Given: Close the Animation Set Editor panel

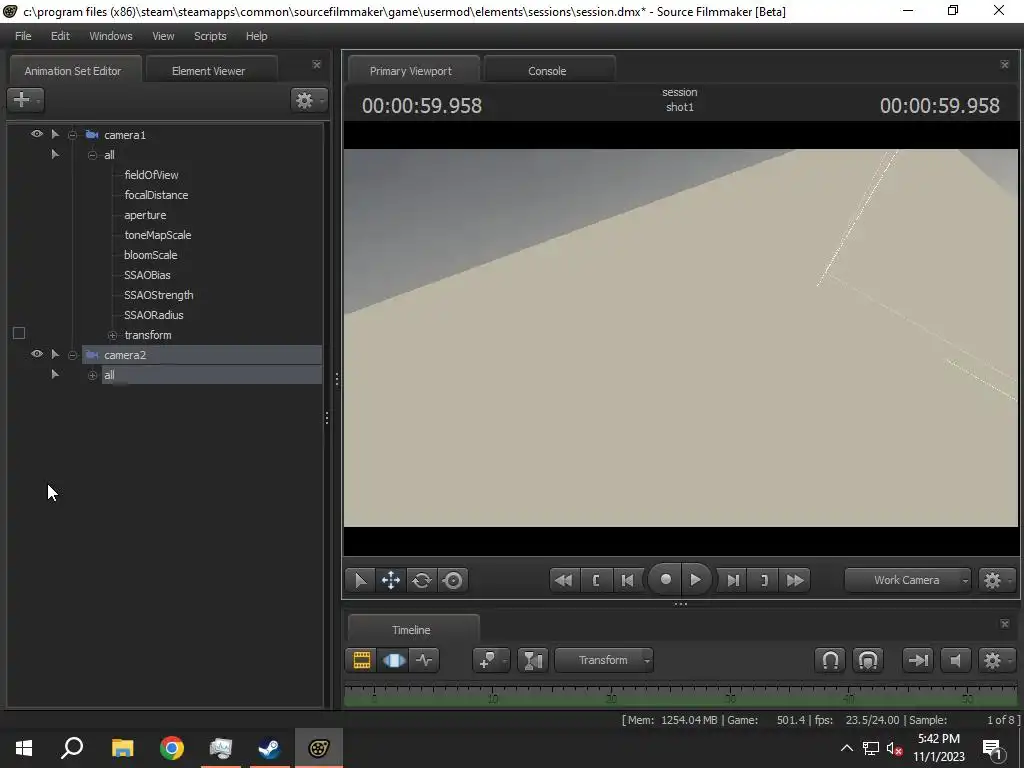Looking at the screenshot, I should pos(317,65).
